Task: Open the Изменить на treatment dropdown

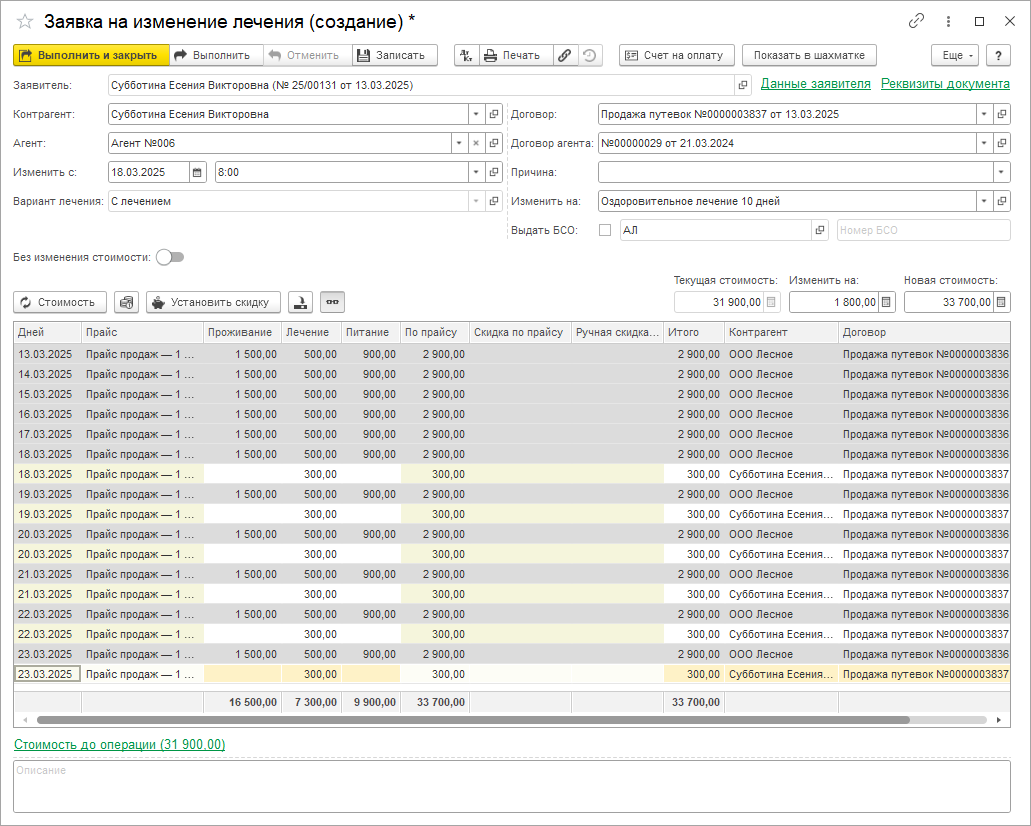Action: click(985, 201)
